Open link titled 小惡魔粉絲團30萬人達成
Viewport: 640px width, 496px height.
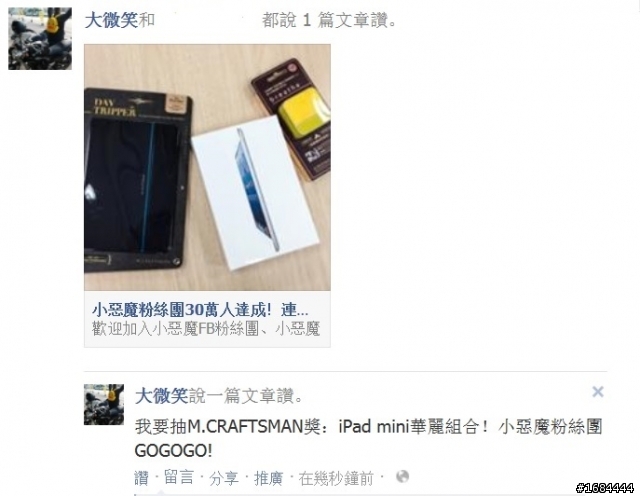pos(200,310)
